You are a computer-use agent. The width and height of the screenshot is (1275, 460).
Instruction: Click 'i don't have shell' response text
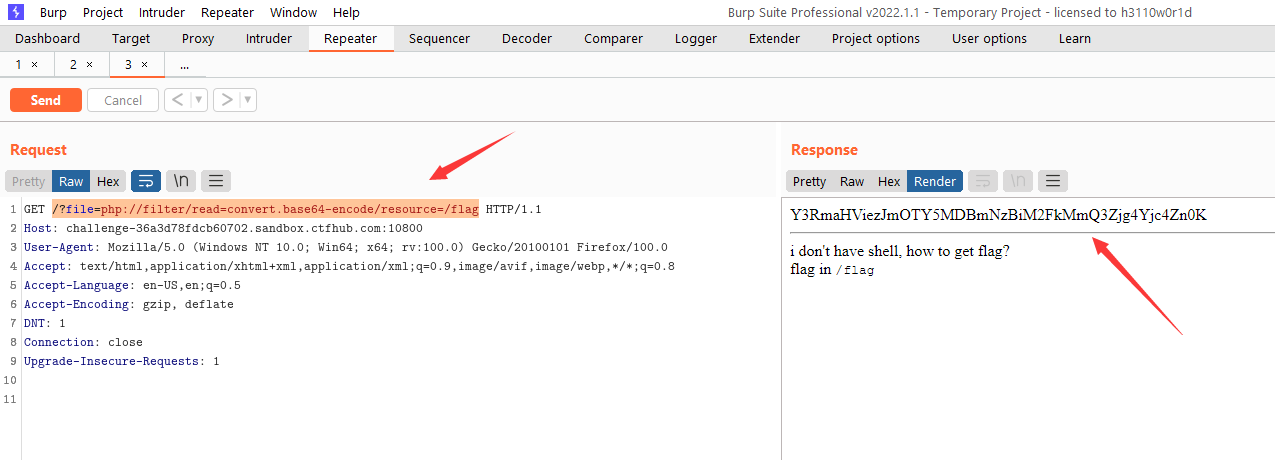[x=899, y=251]
